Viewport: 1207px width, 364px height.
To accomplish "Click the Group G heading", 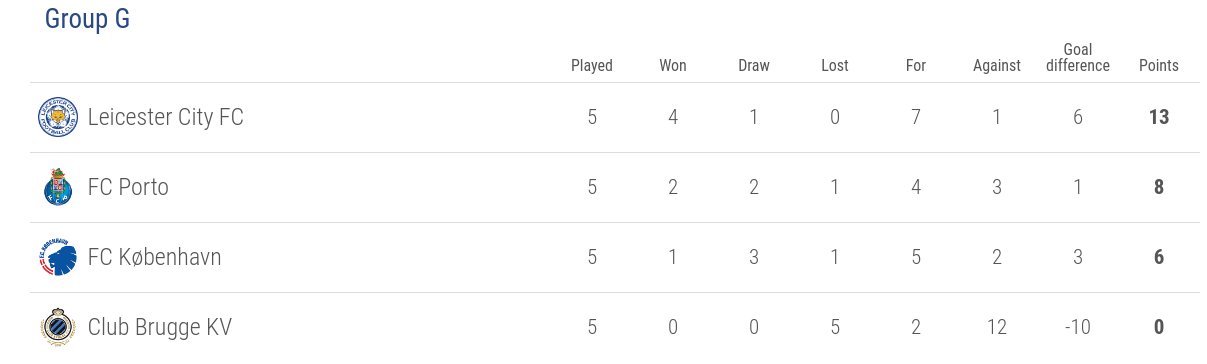I will (x=87, y=19).
